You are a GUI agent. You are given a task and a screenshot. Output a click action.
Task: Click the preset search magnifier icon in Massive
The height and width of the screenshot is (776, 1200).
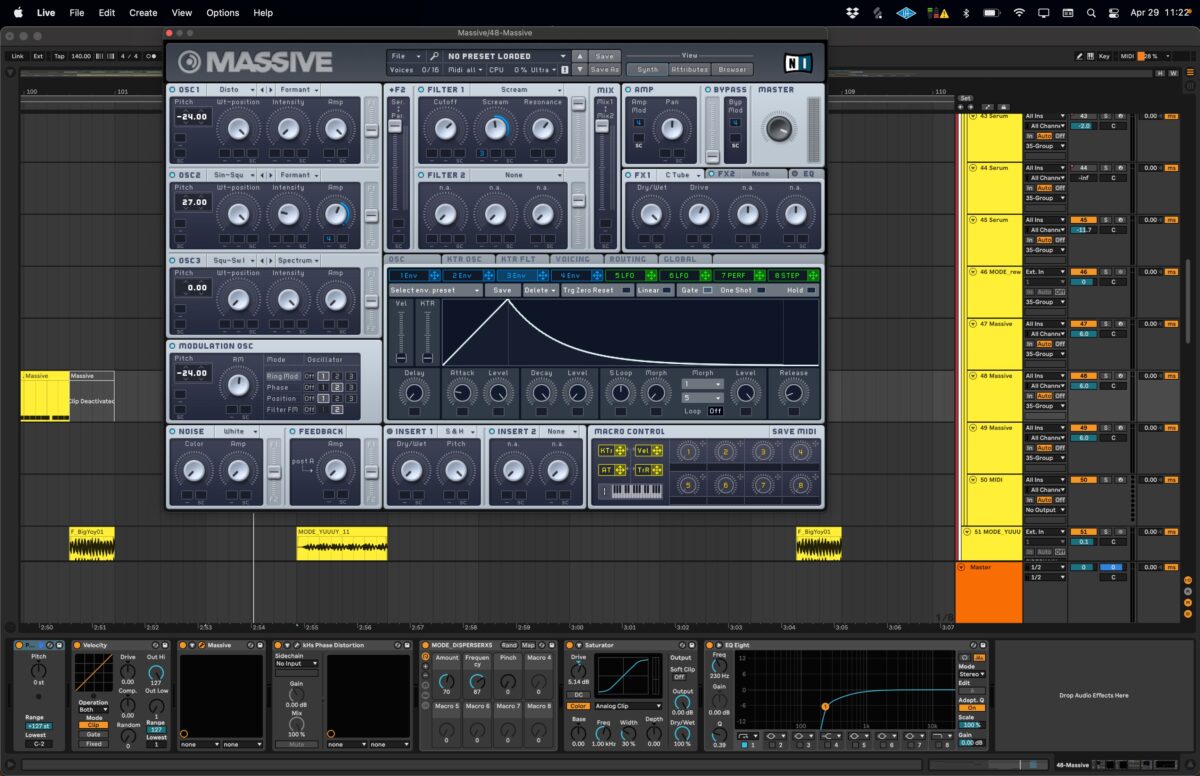click(x=434, y=56)
